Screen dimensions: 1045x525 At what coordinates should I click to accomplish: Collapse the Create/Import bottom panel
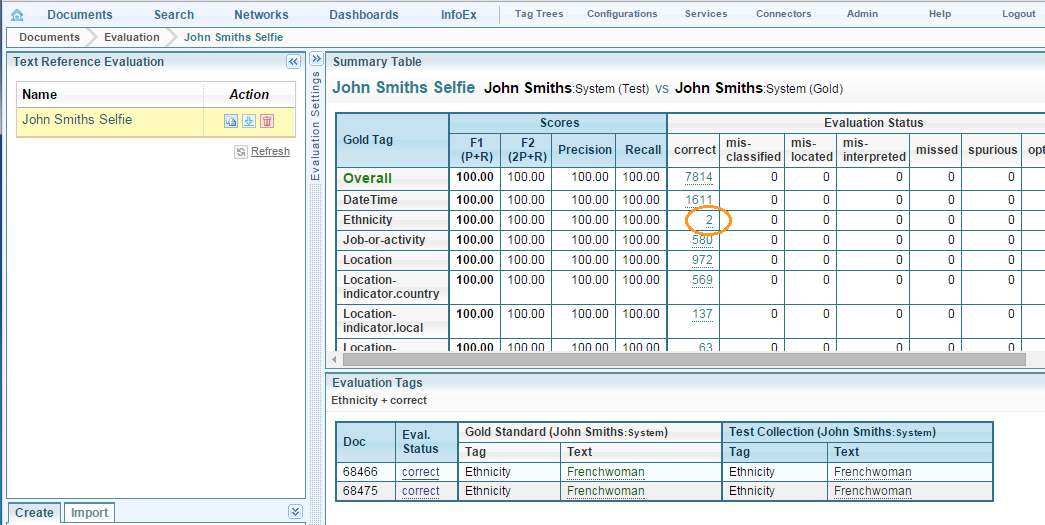point(294,512)
